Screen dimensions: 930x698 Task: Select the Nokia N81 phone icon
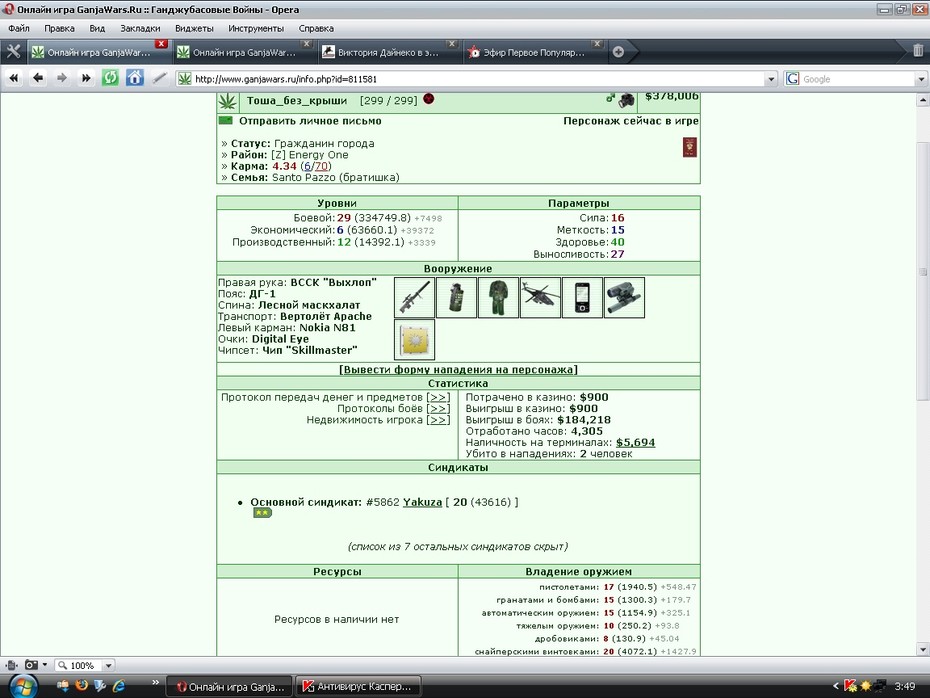(x=582, y=297)
